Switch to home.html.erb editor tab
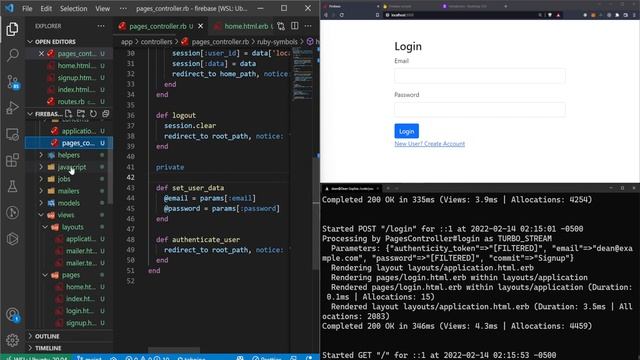The width and height of the screenshot is (640, 360). click(x=246, y=26)
